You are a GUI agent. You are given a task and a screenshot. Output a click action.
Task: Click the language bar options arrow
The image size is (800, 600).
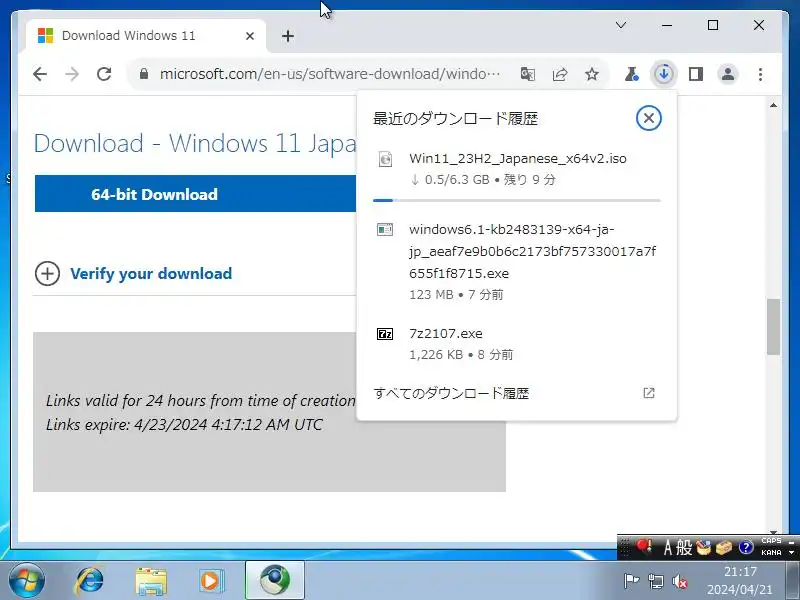pos(791,553)
